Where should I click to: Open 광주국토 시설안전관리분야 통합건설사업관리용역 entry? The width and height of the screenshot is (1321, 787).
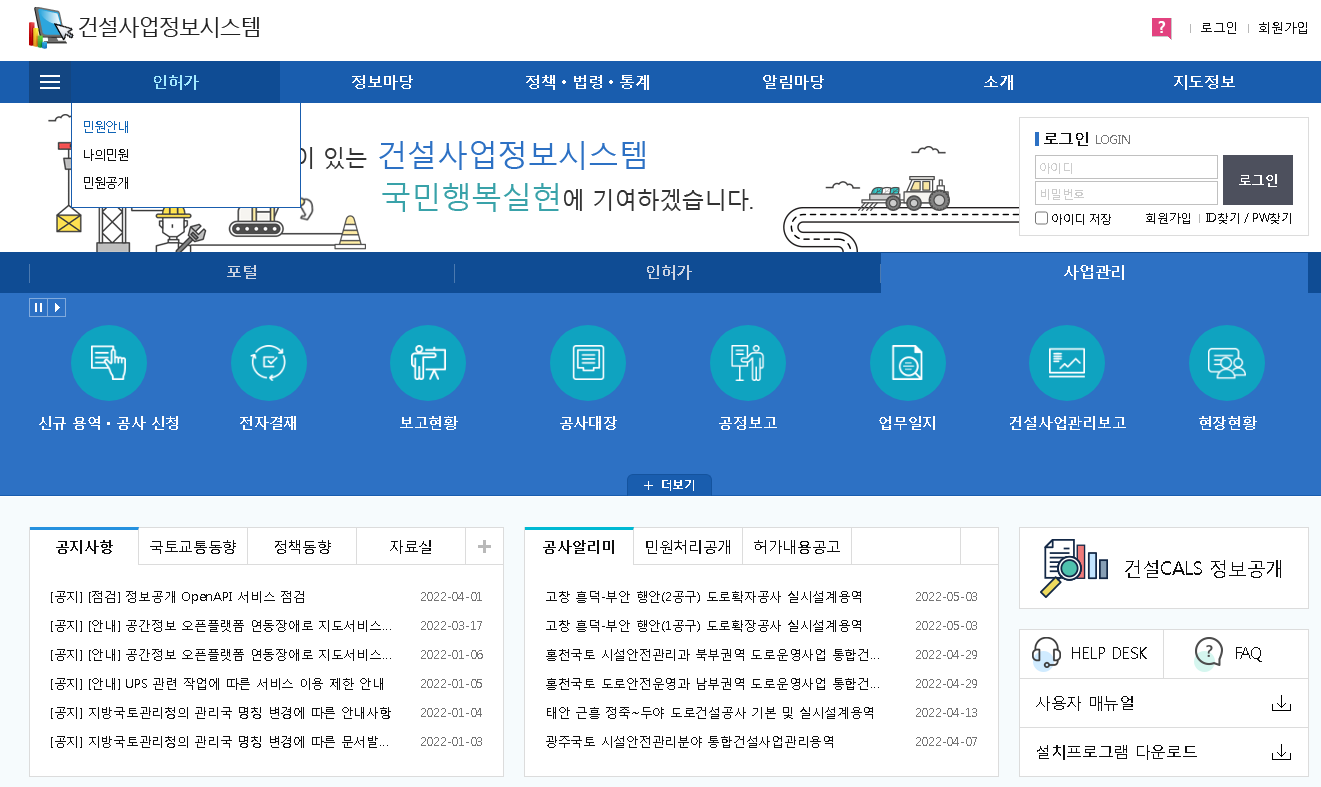(690, 742)
